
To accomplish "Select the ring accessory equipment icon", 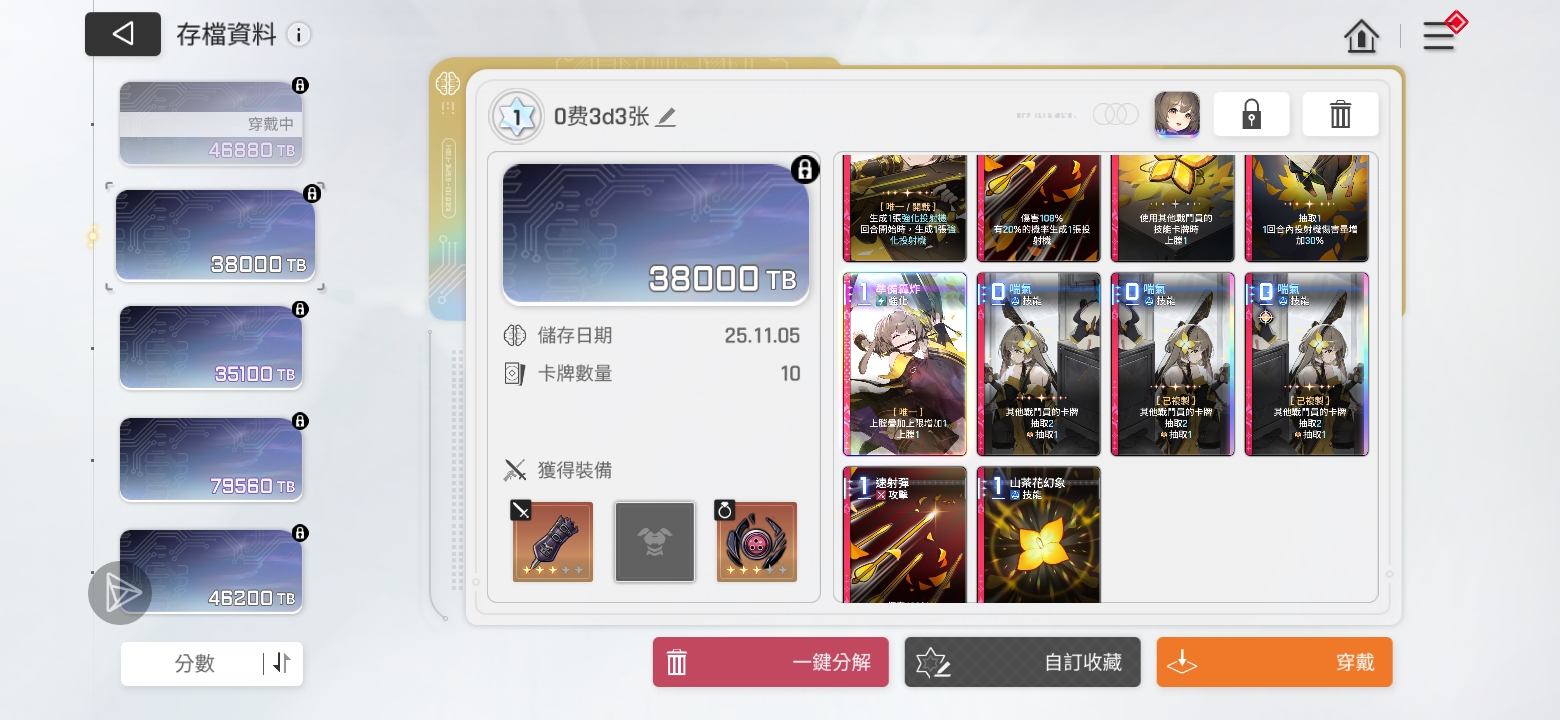I will tap(757, 542).
